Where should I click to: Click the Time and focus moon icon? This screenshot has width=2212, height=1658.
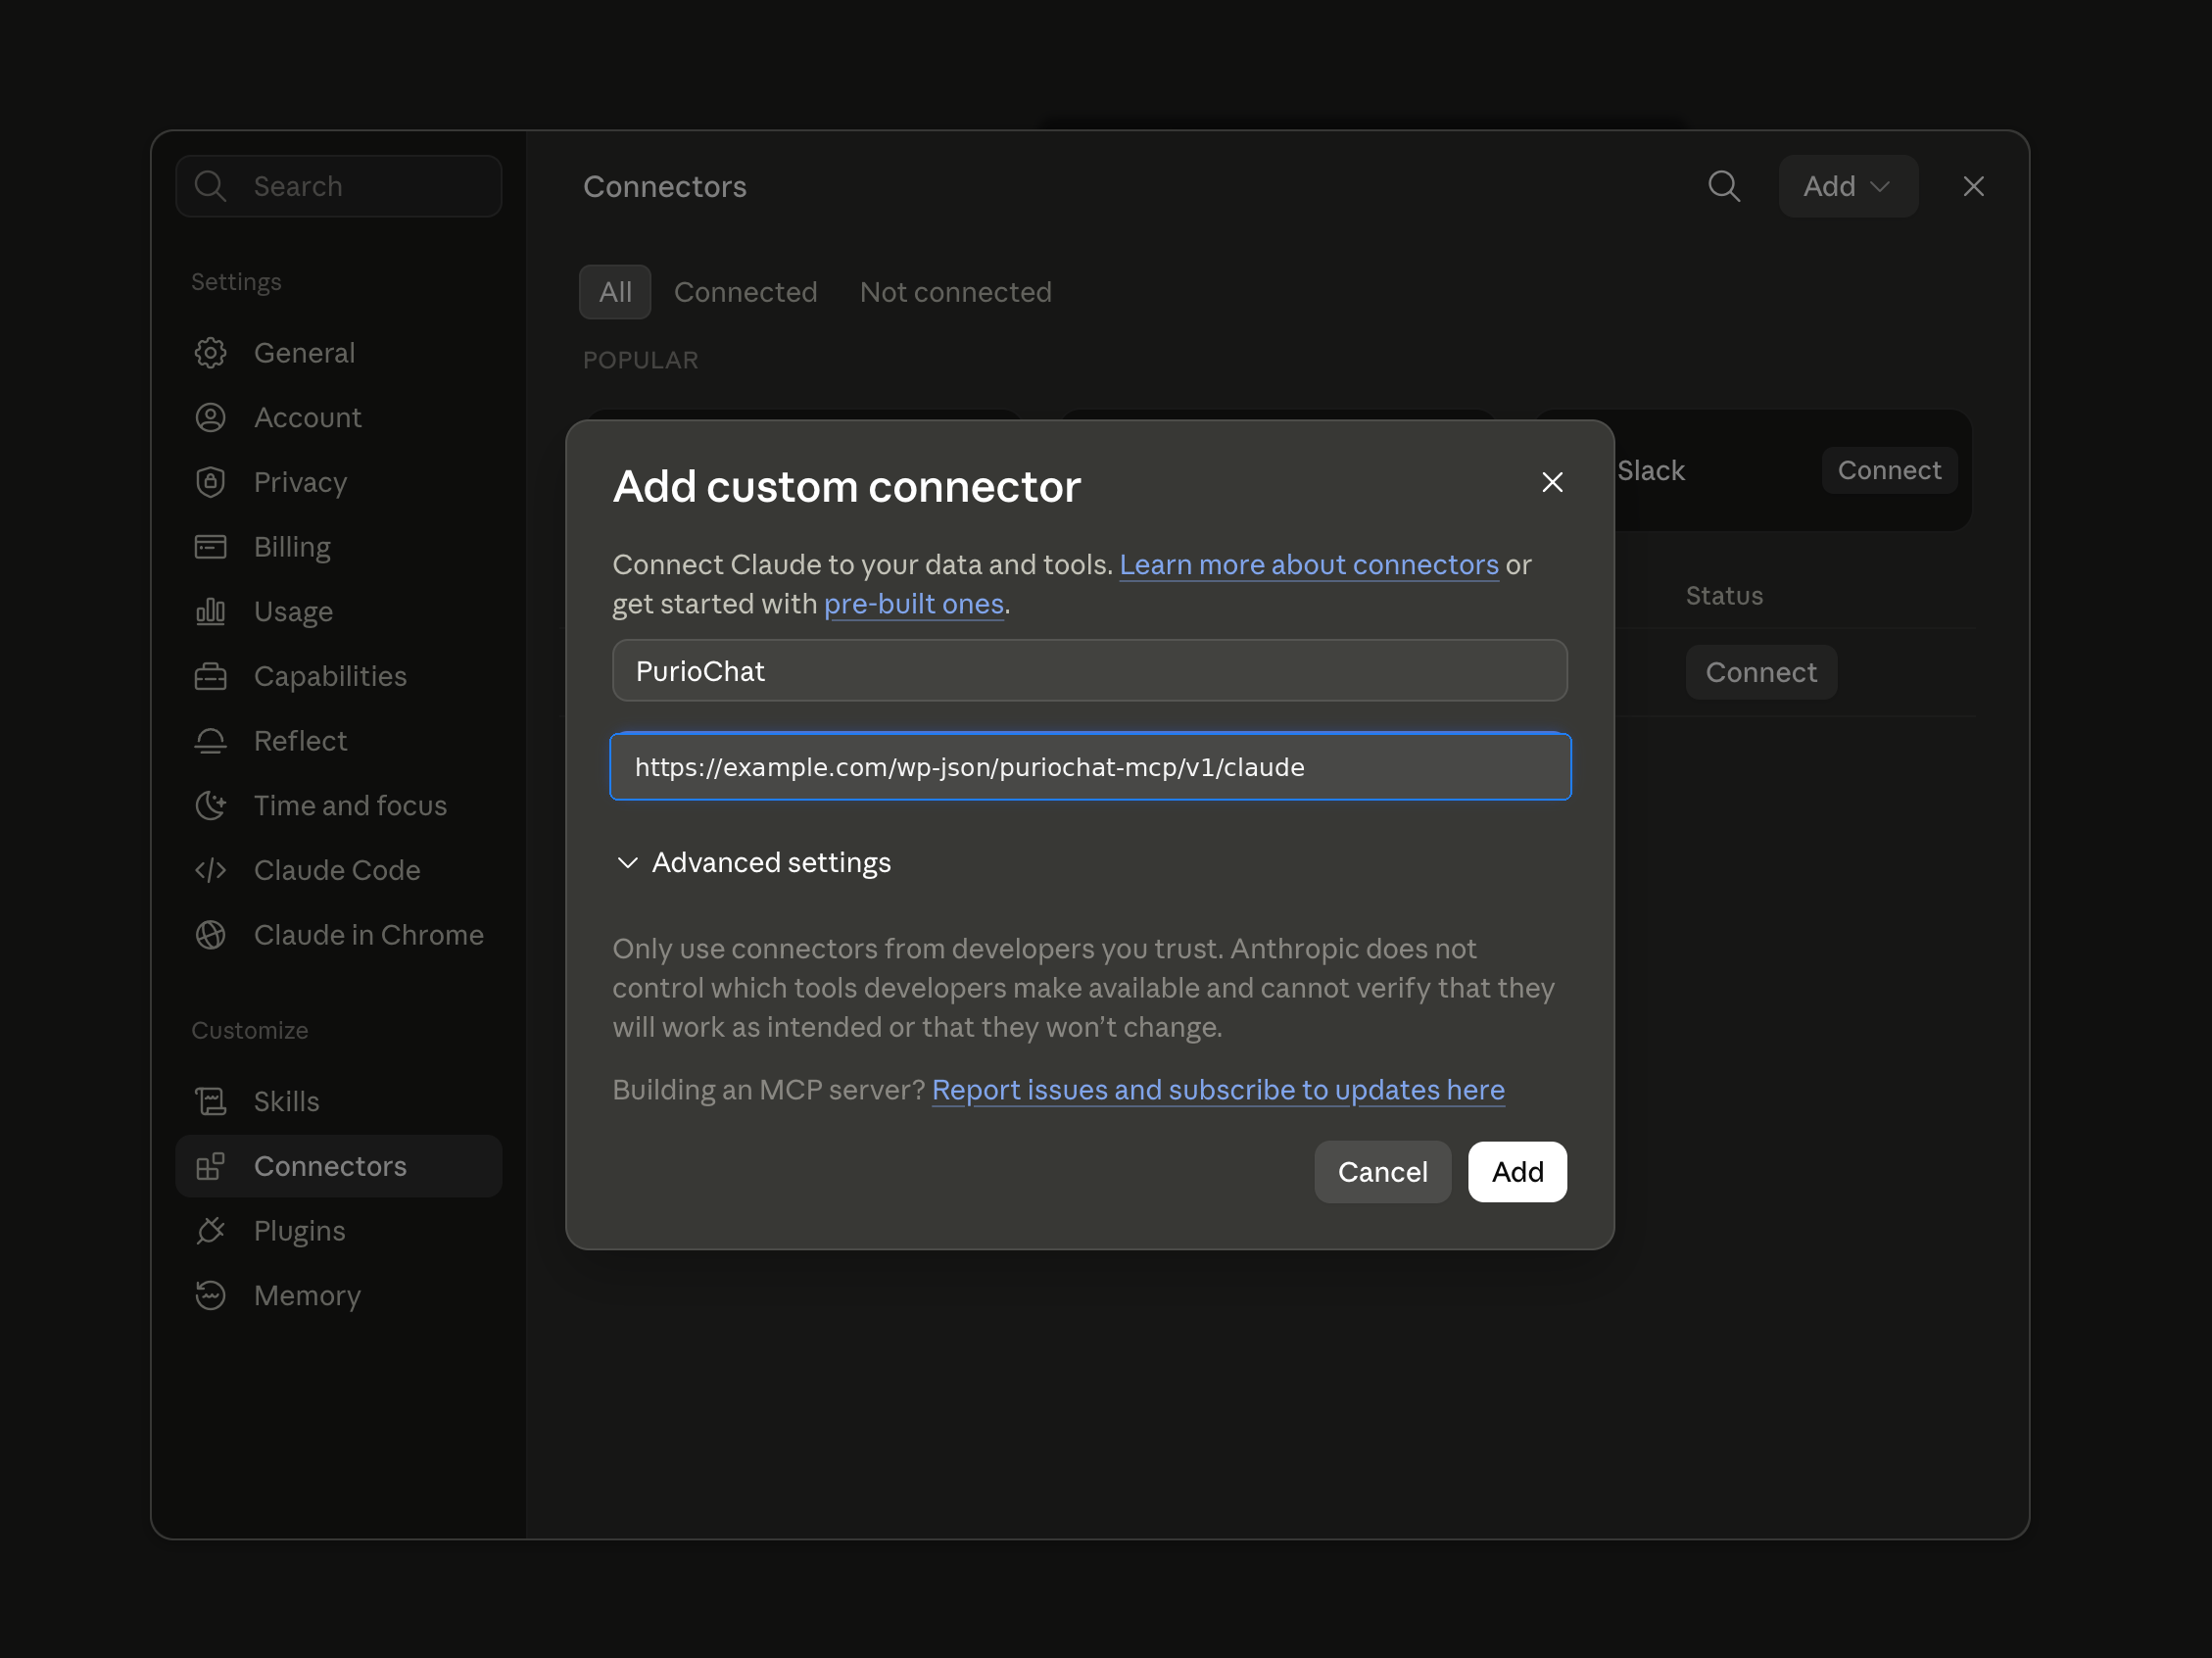210,806
